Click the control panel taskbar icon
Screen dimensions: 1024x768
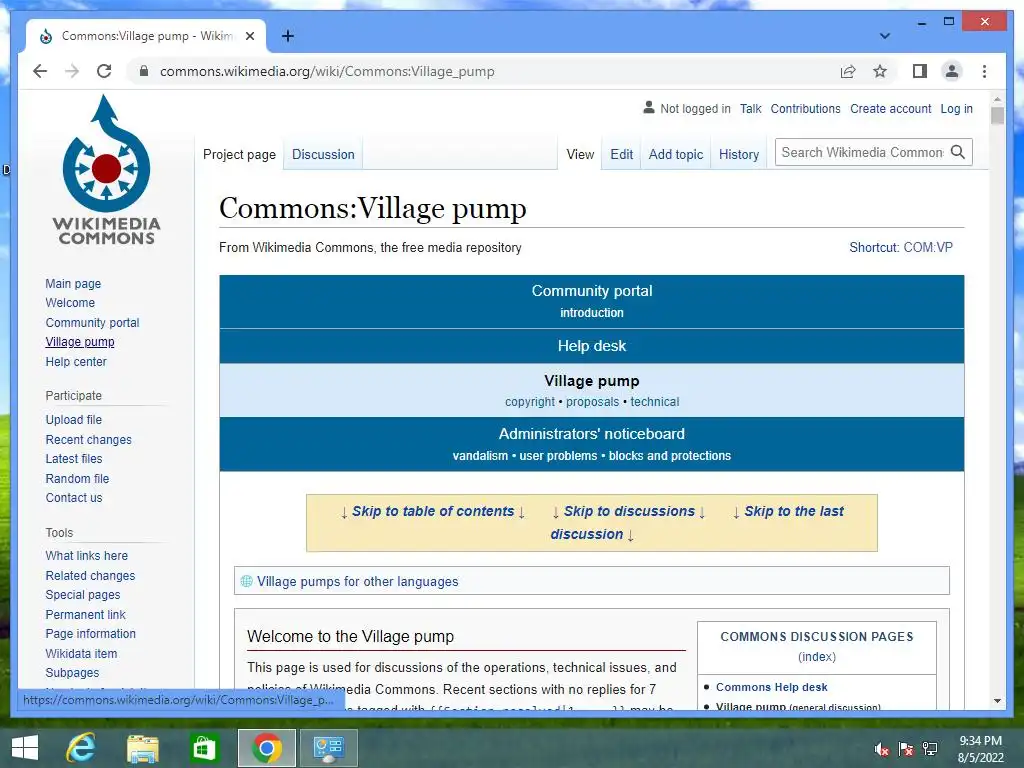coord(328,748)
